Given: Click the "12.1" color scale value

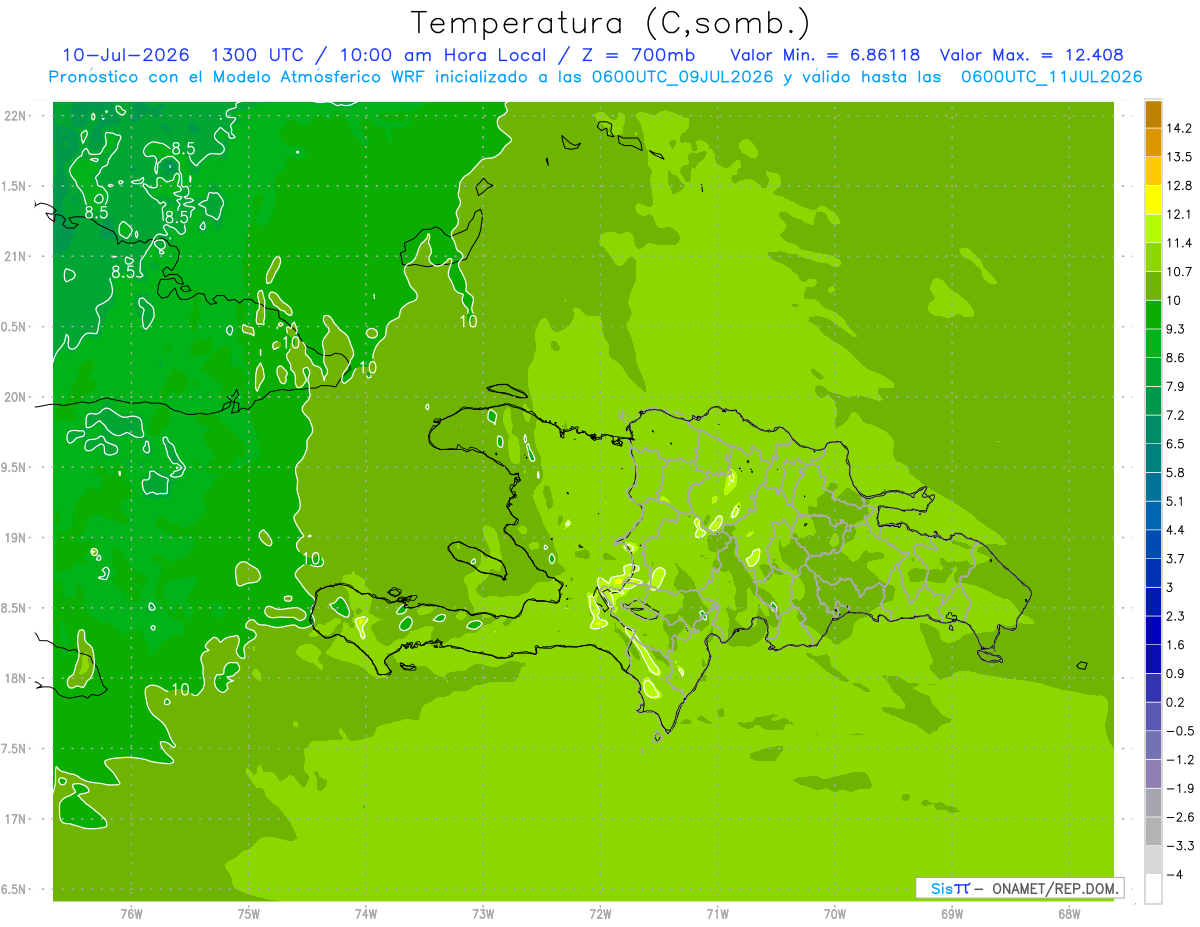Looking at the screenshot, I should [x=1179, y=214].
